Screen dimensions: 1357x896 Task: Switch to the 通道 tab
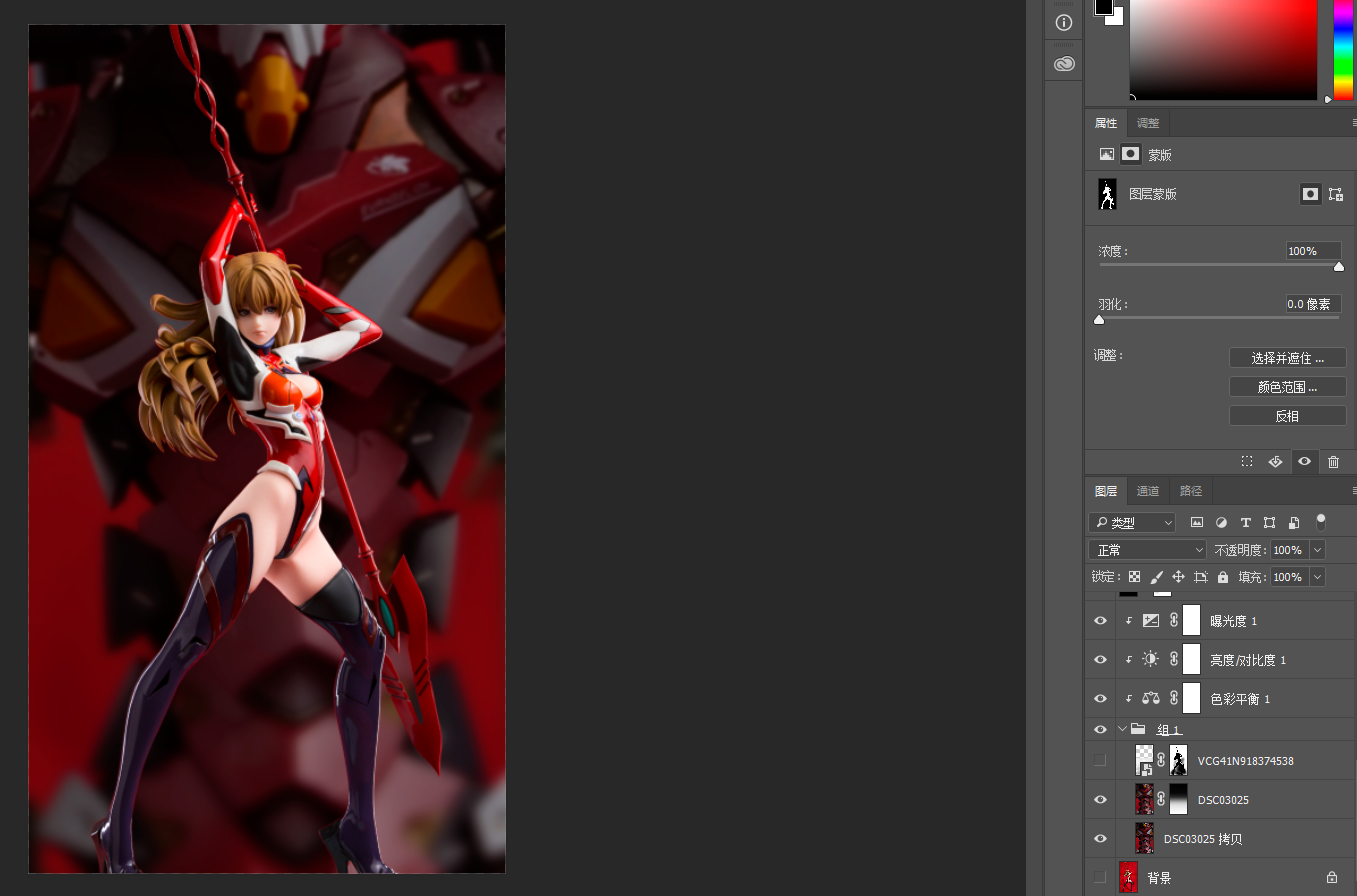[x=1148, y=491]
